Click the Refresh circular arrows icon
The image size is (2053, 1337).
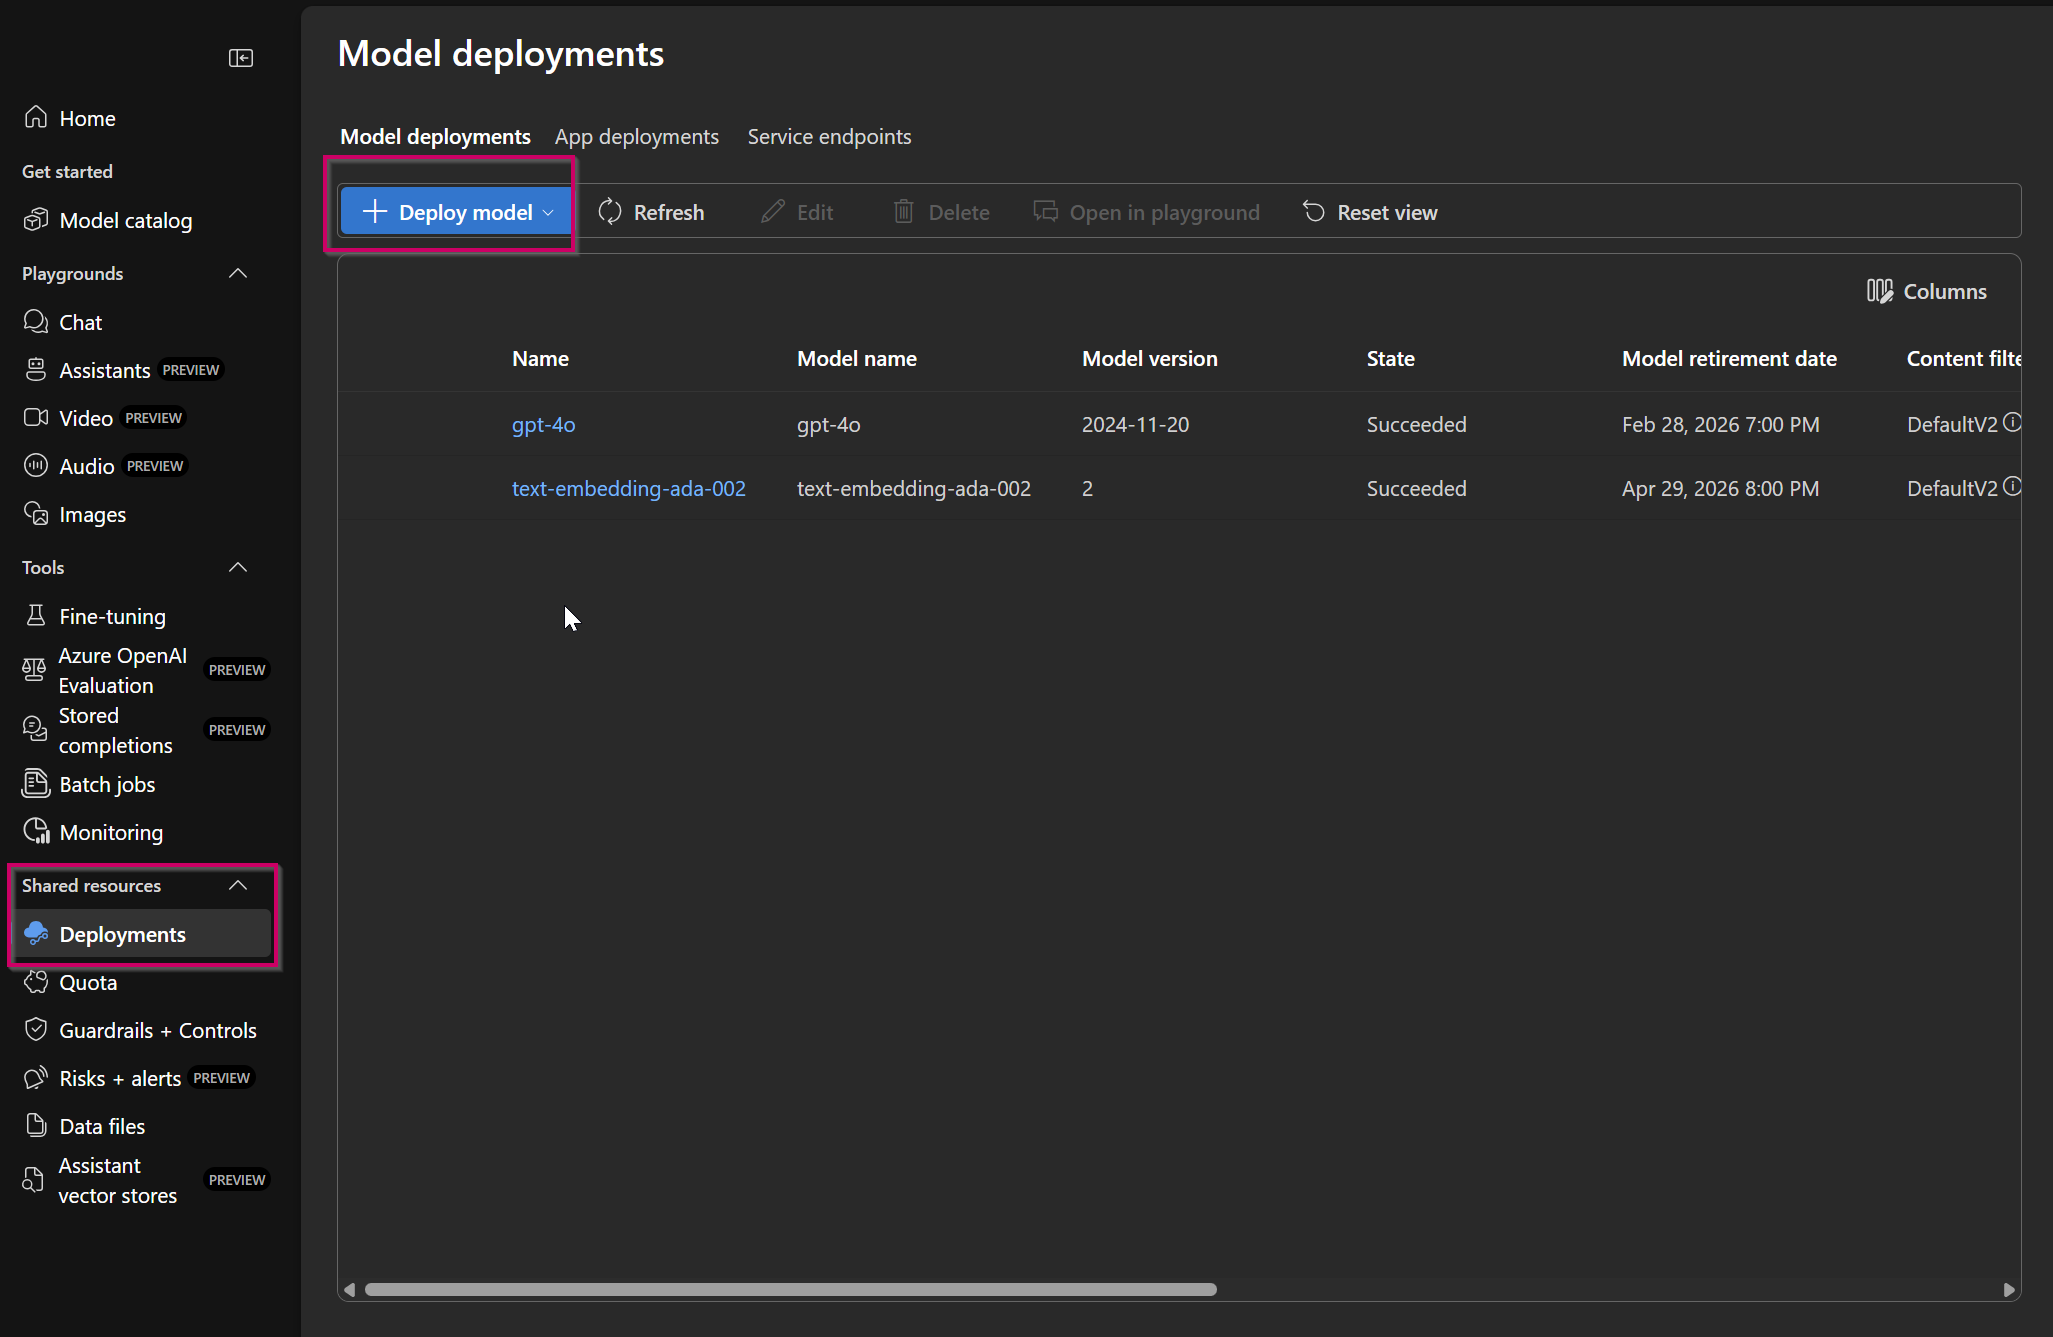coord(610,211)
